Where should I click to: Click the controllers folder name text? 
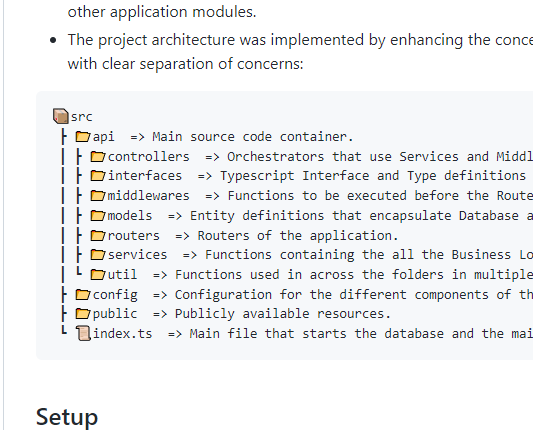tap(149, 157)
